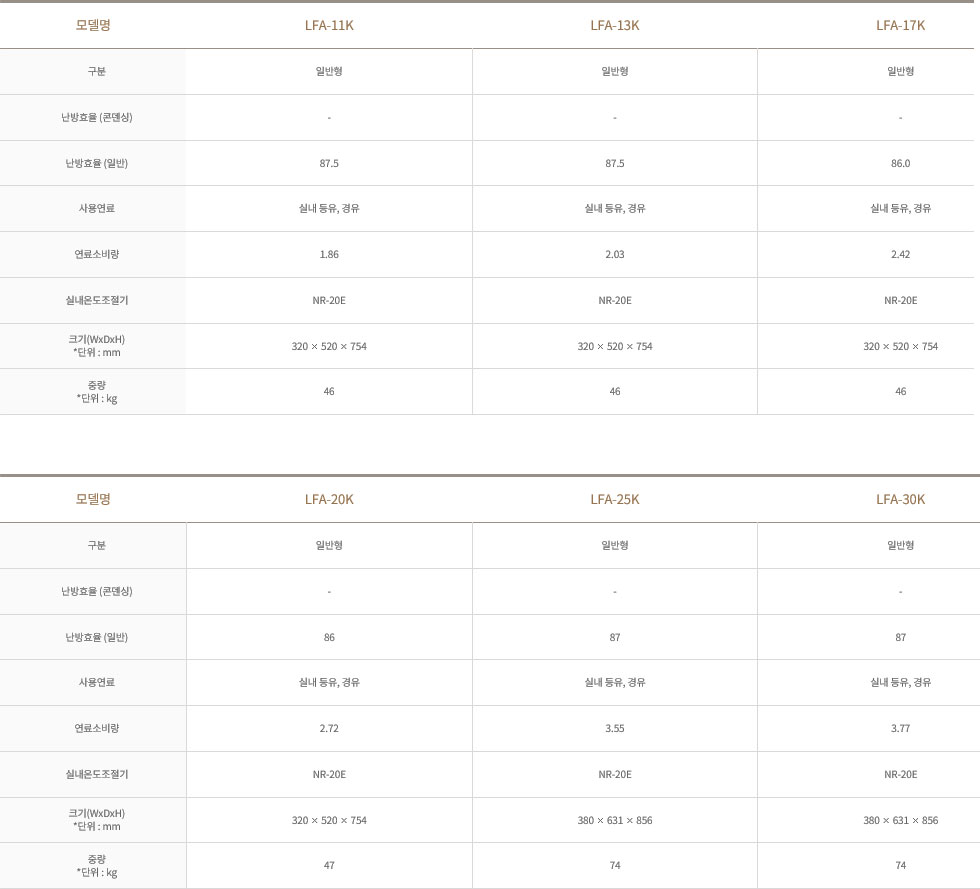
Task: Click fuel consumption value 2.03
Action: click(x=614, y=254)
